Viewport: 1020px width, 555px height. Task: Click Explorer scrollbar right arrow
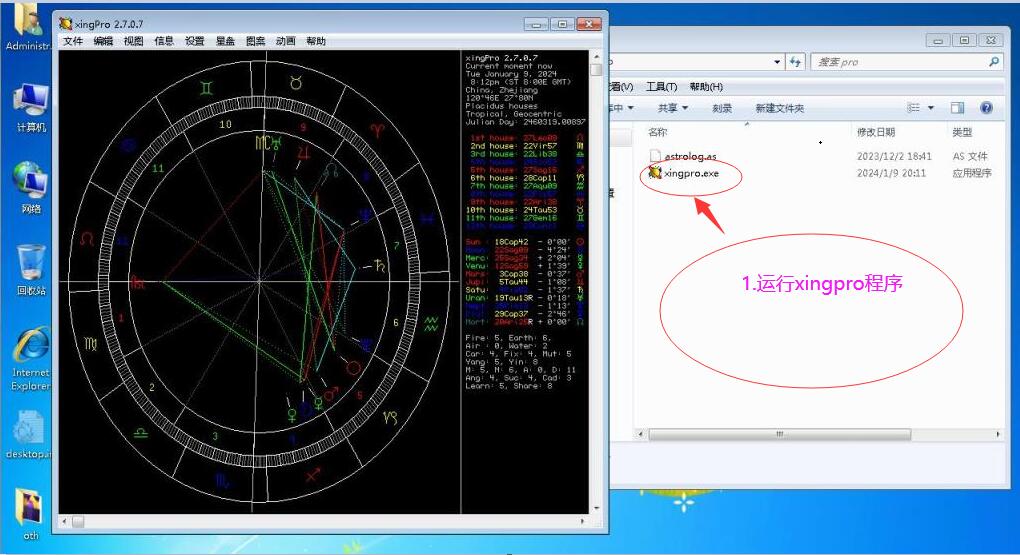click(x=998, y=434)
